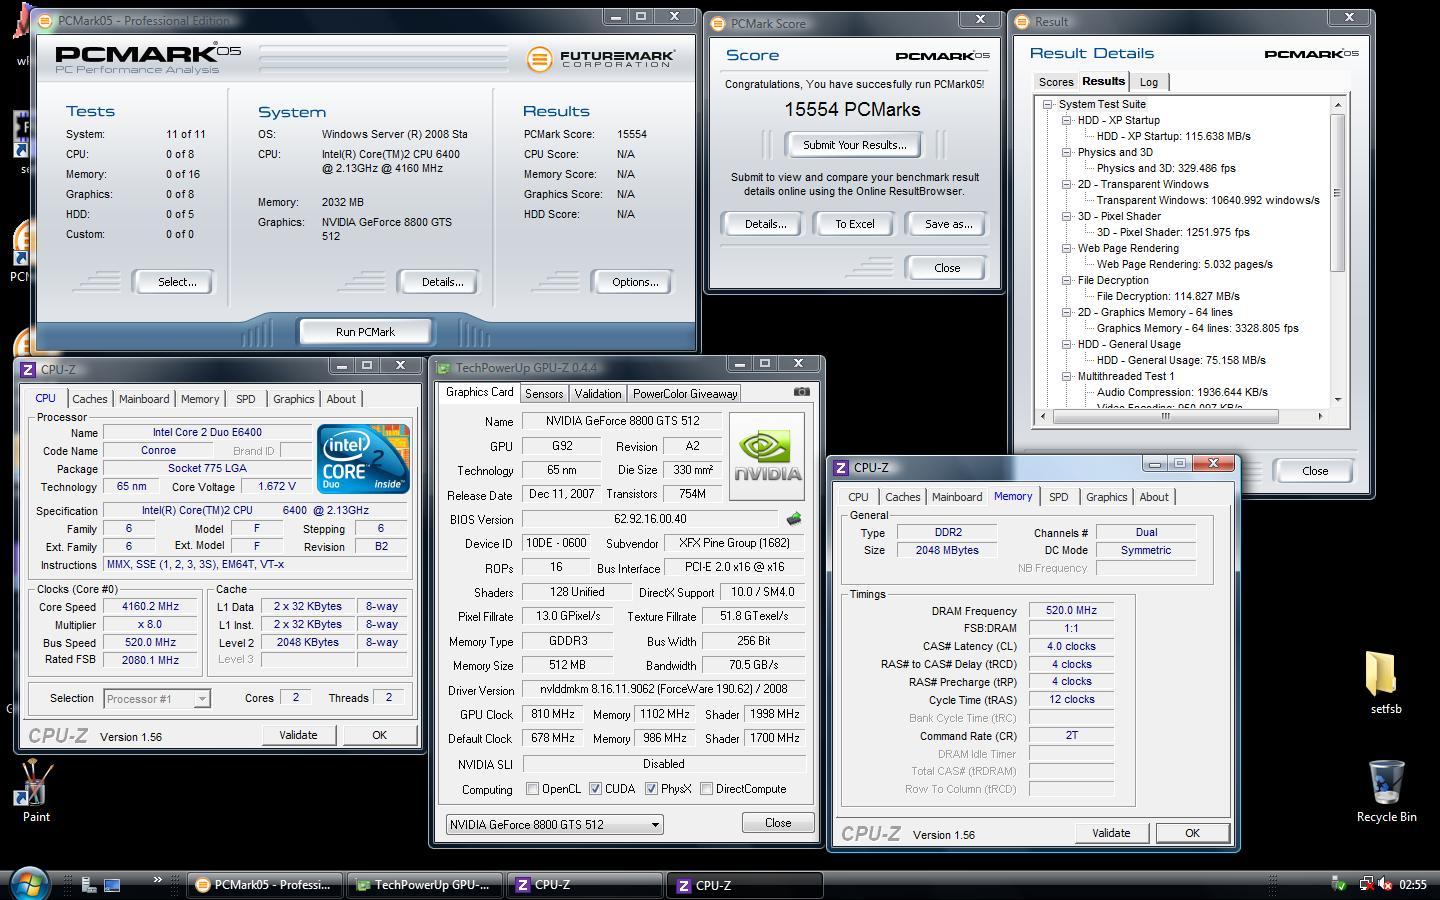Open the SPD tab in the CPU-Z Memory window
This screenshot has width=1440, height=900.
(x=1058, y=497)
